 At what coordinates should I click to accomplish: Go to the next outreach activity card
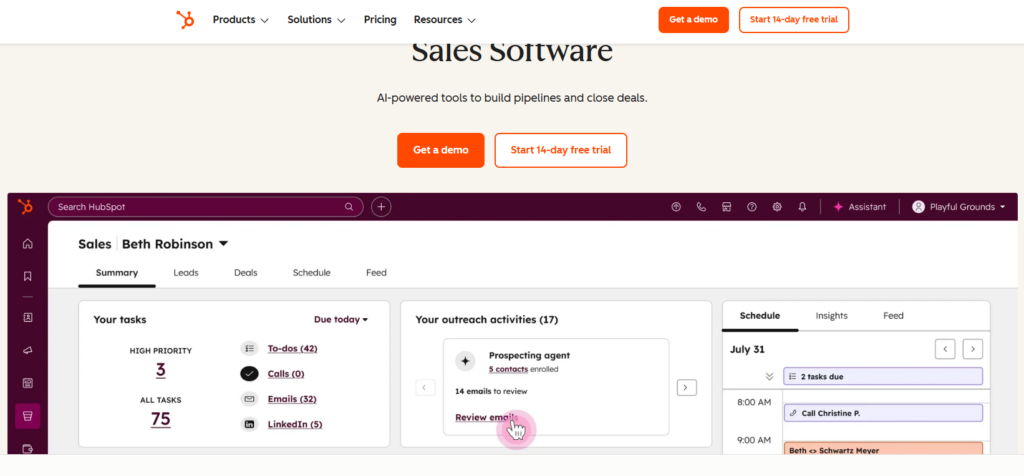(686, 388)
